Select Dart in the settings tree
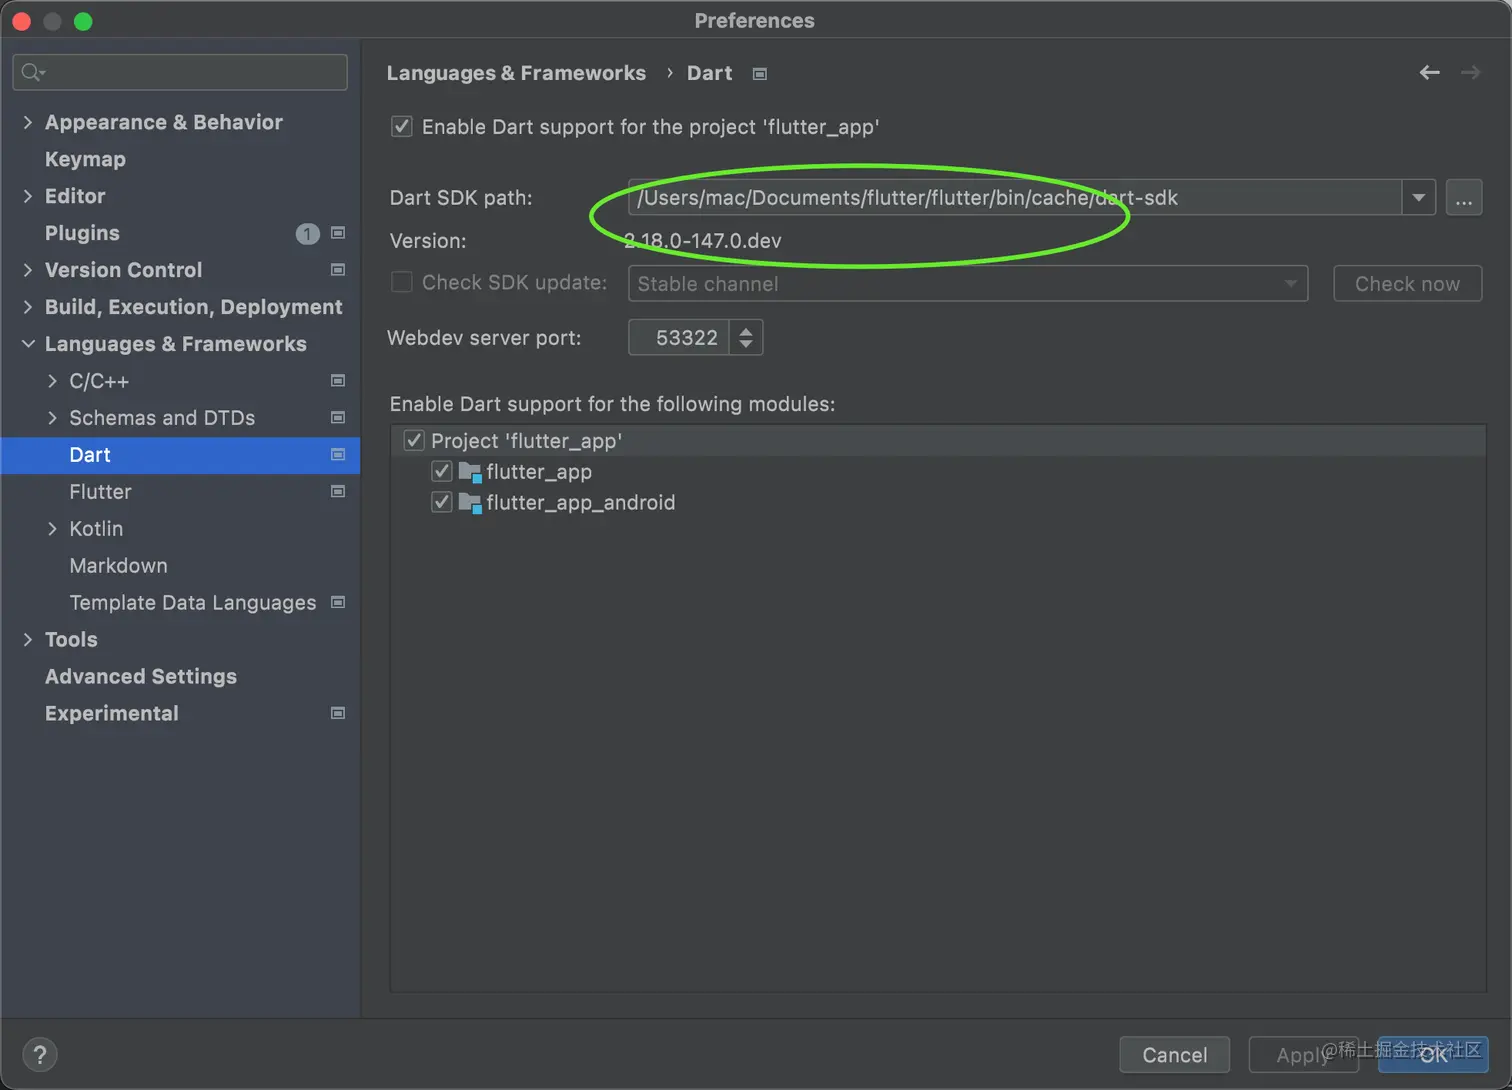The width and height of the screenshot is (1512, 1090). click(180, 455)
